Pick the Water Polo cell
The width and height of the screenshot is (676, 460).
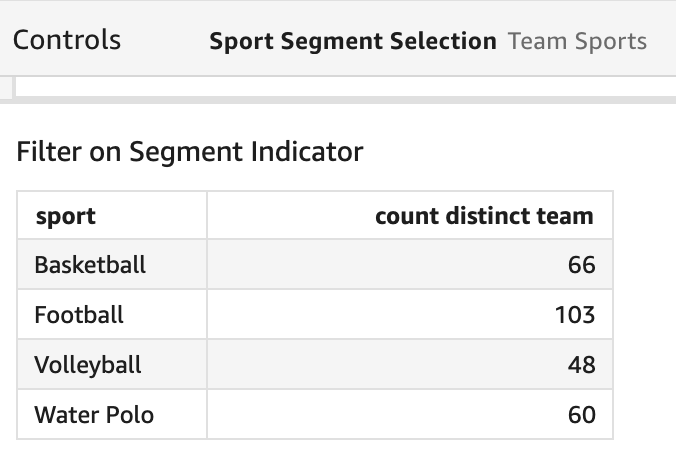click(94, 414)
